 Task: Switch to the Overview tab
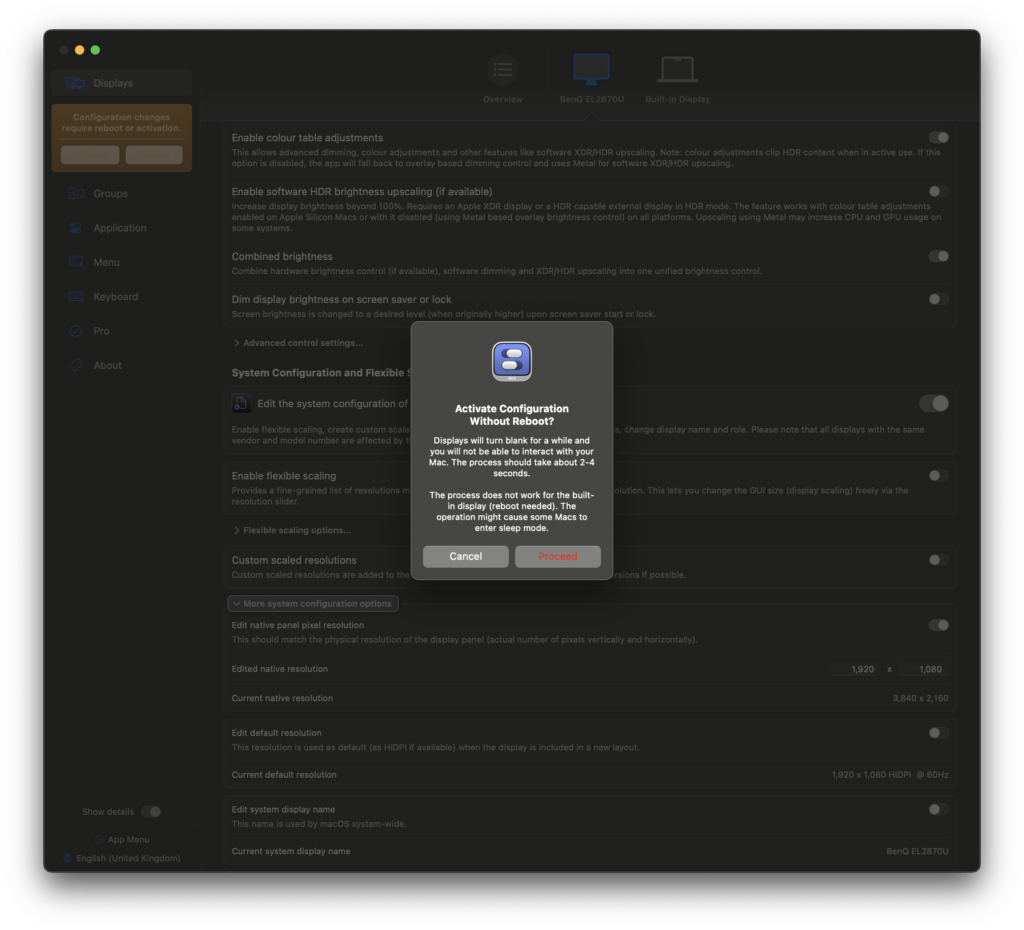click(502, 79)
